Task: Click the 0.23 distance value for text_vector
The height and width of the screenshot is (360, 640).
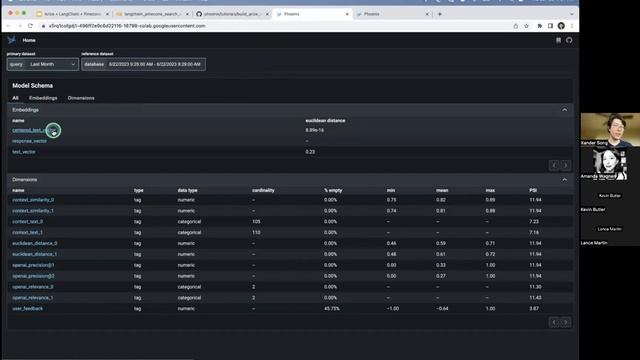Action: pyautogui.click(x=310, y=152)
